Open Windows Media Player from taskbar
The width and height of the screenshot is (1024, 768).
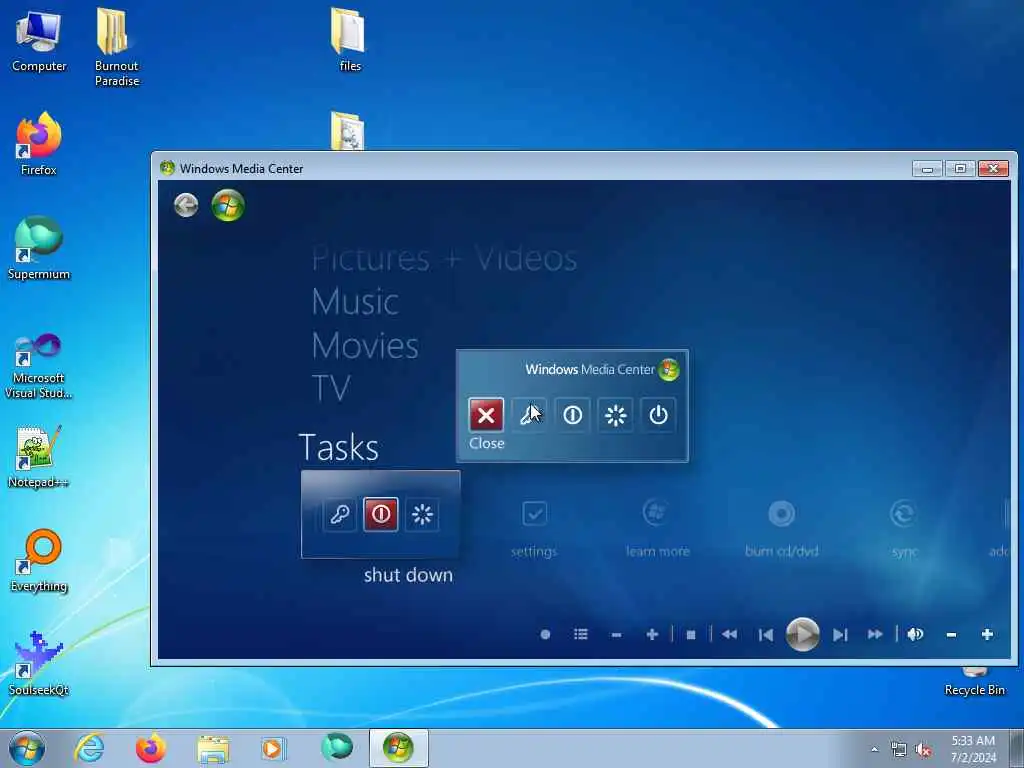click(274, 748)
